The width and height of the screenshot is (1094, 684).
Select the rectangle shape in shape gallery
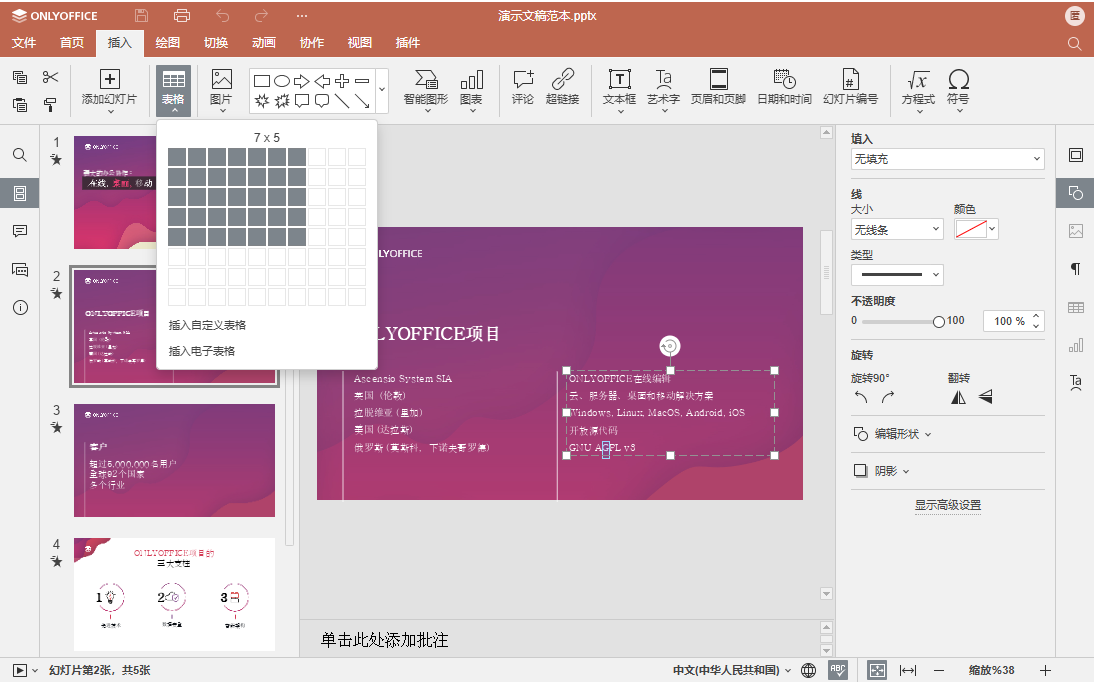[x=262, y=81]
